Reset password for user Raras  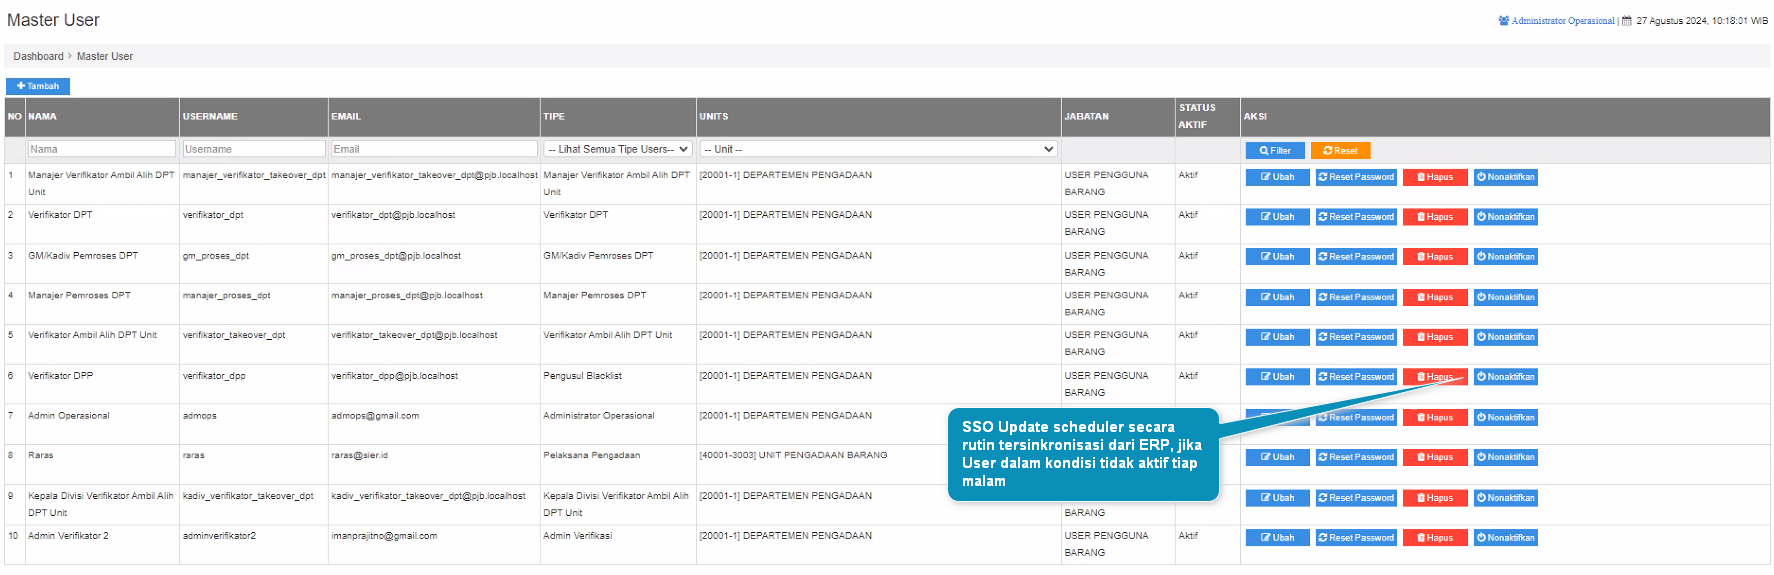pos(1356,457)
